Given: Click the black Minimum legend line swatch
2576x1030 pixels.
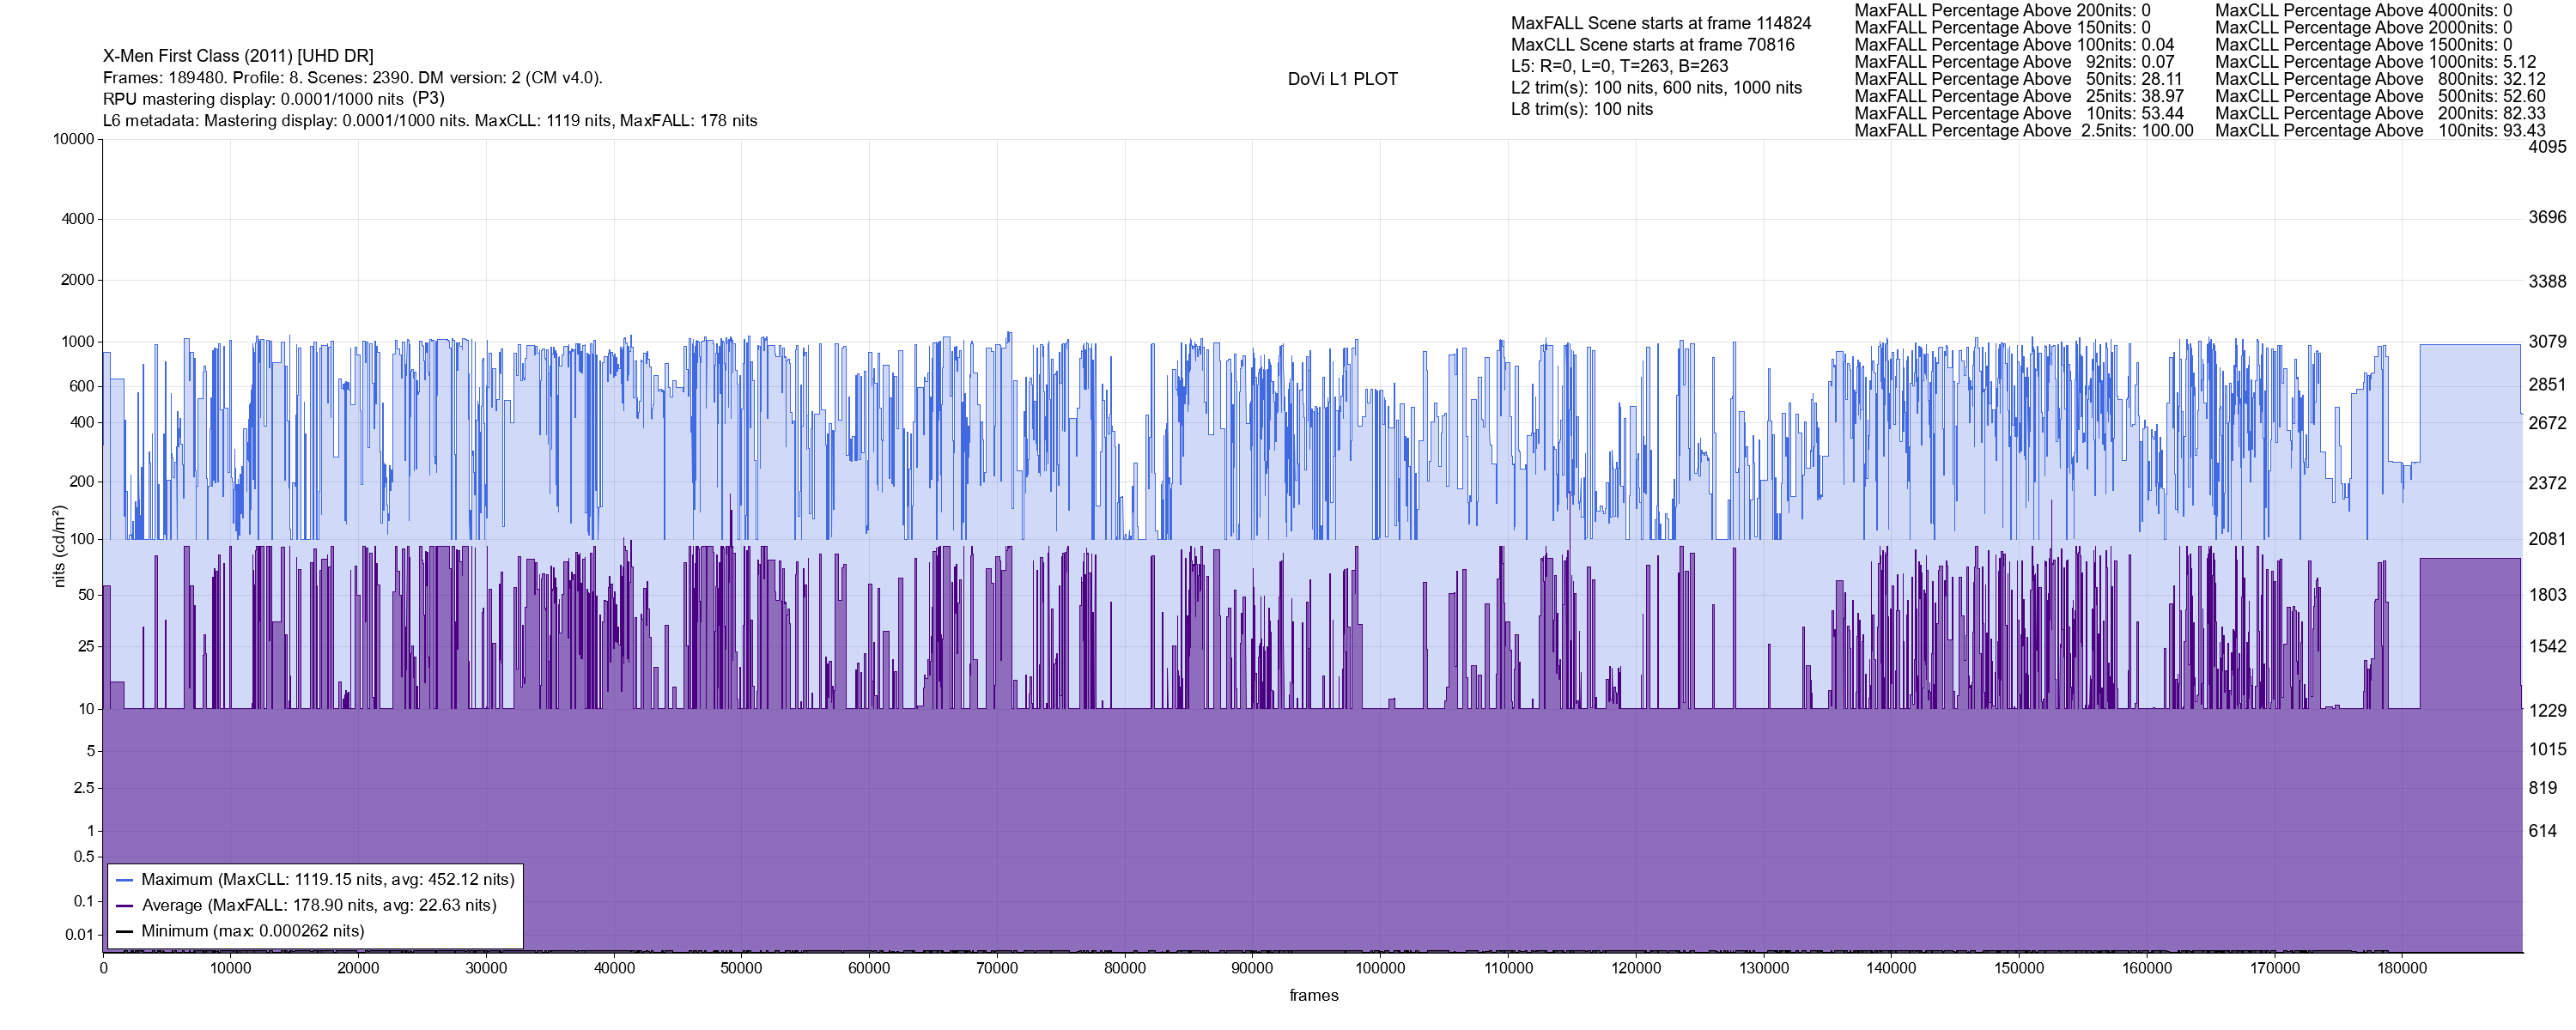Looking at the screenshot, I should pyautogui.click(x=125, y=931).
